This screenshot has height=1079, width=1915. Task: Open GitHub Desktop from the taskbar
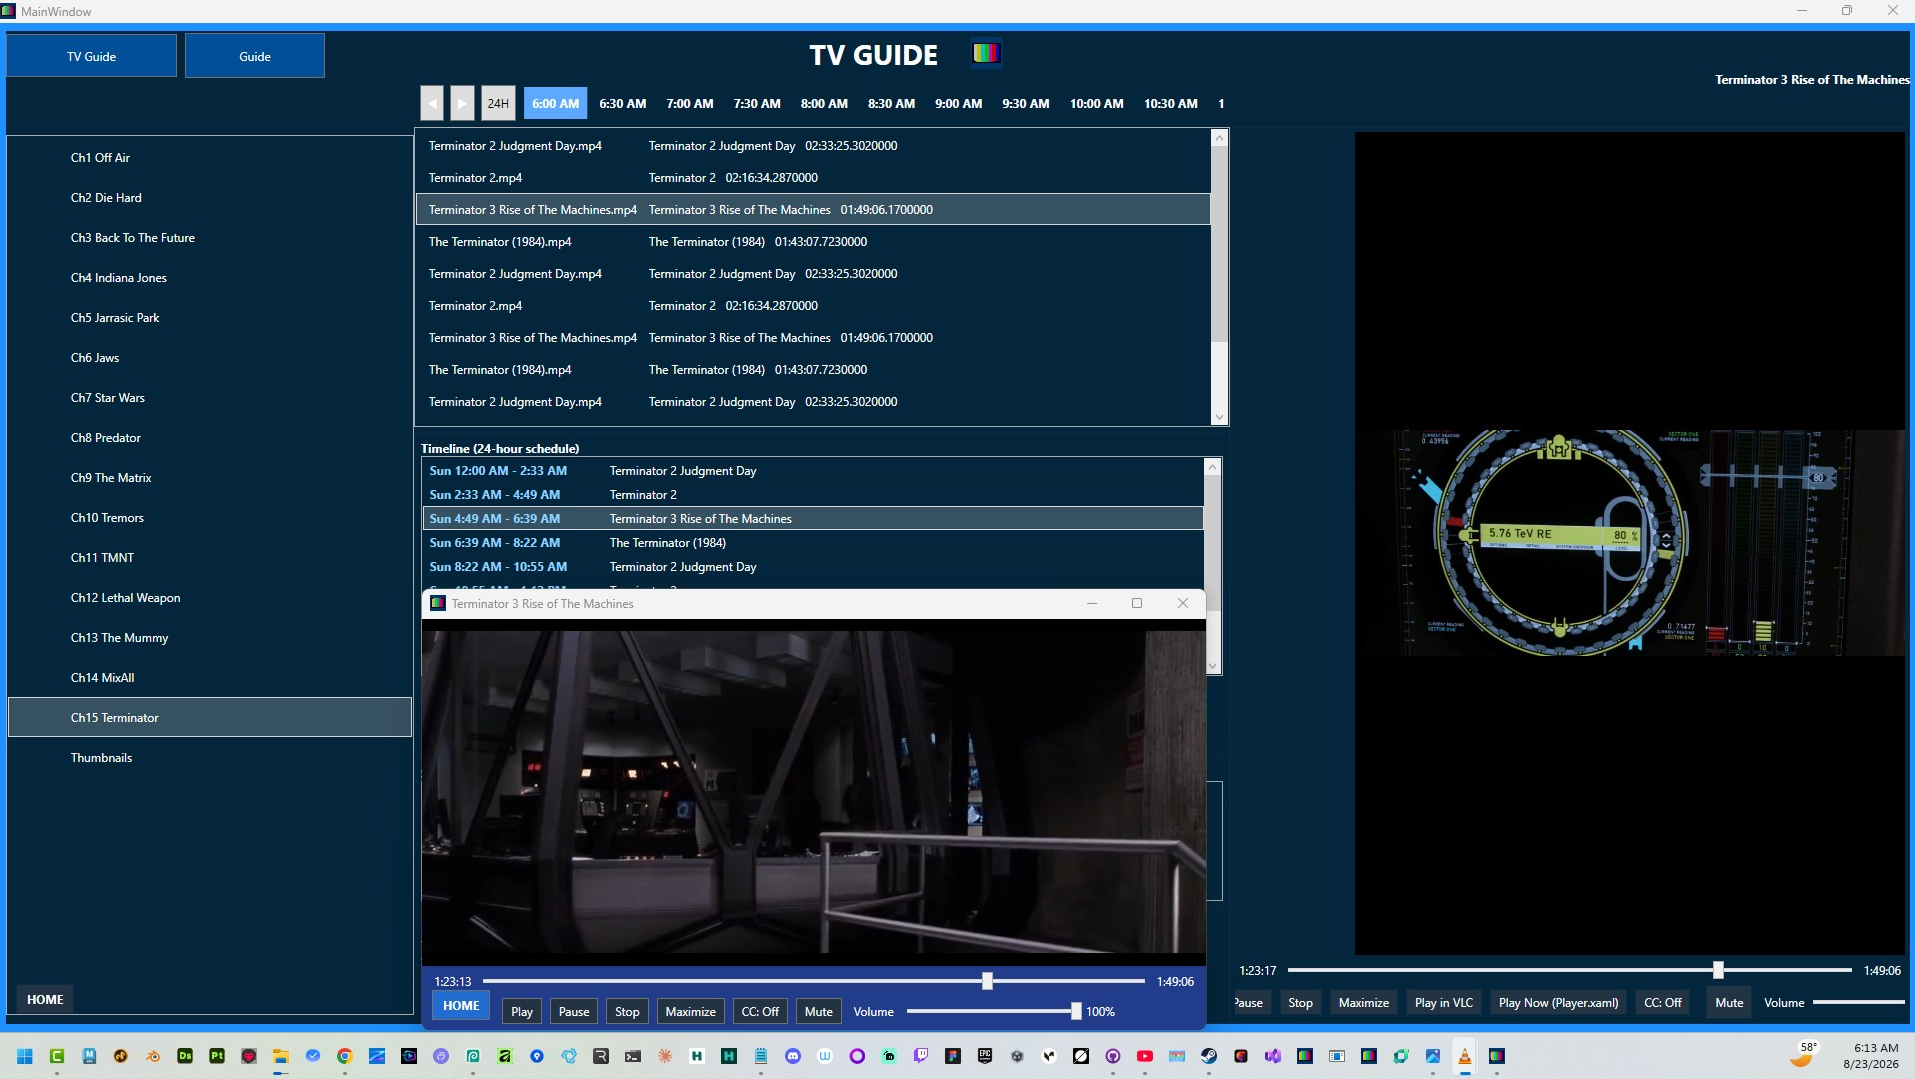point(1113,1056)
